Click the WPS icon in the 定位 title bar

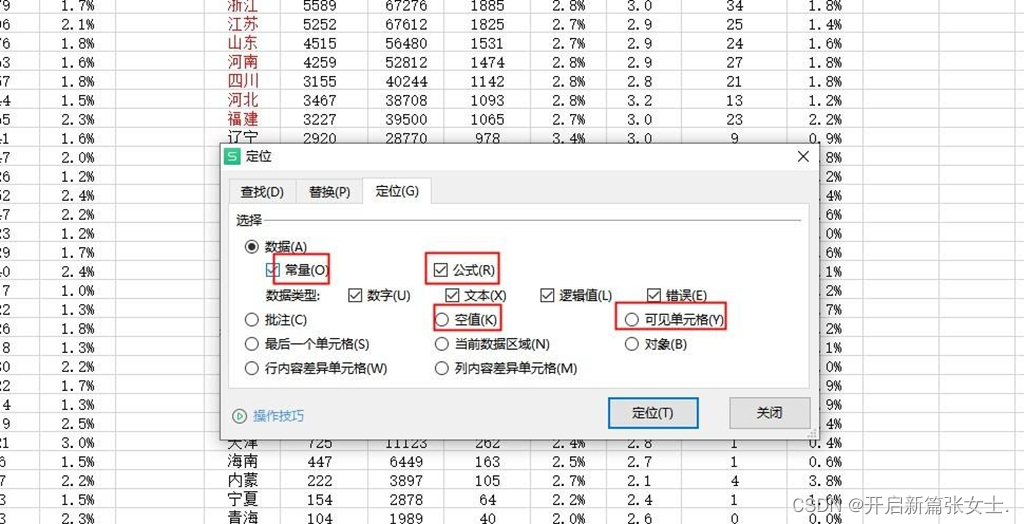(x=232, y=157)
